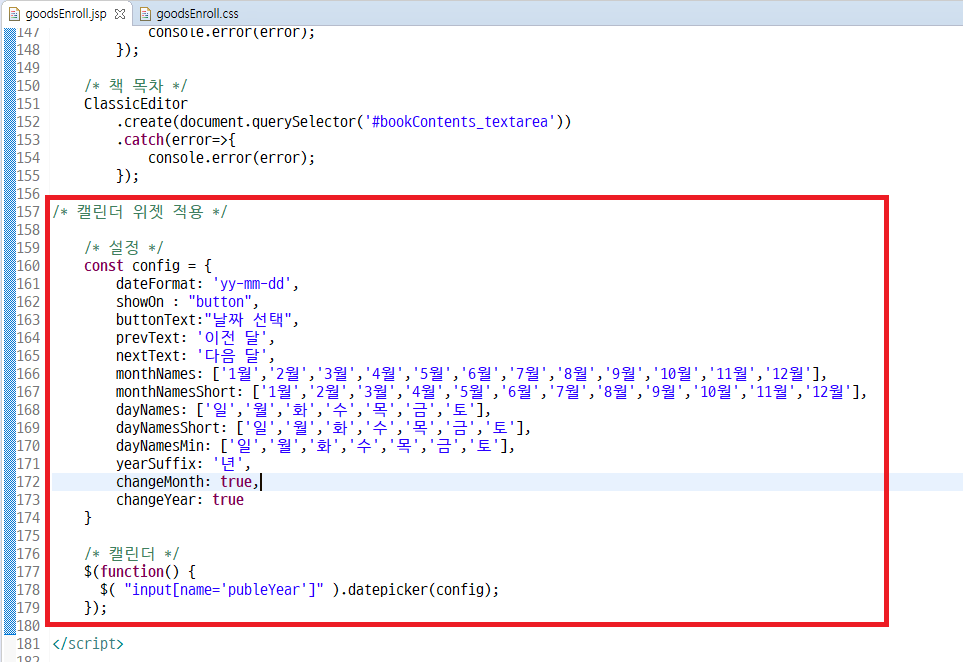Viewport: 963px width, 662px height.
Task: Click the "input[name='publeYear']" selector string
Action: tap(224, 590)
